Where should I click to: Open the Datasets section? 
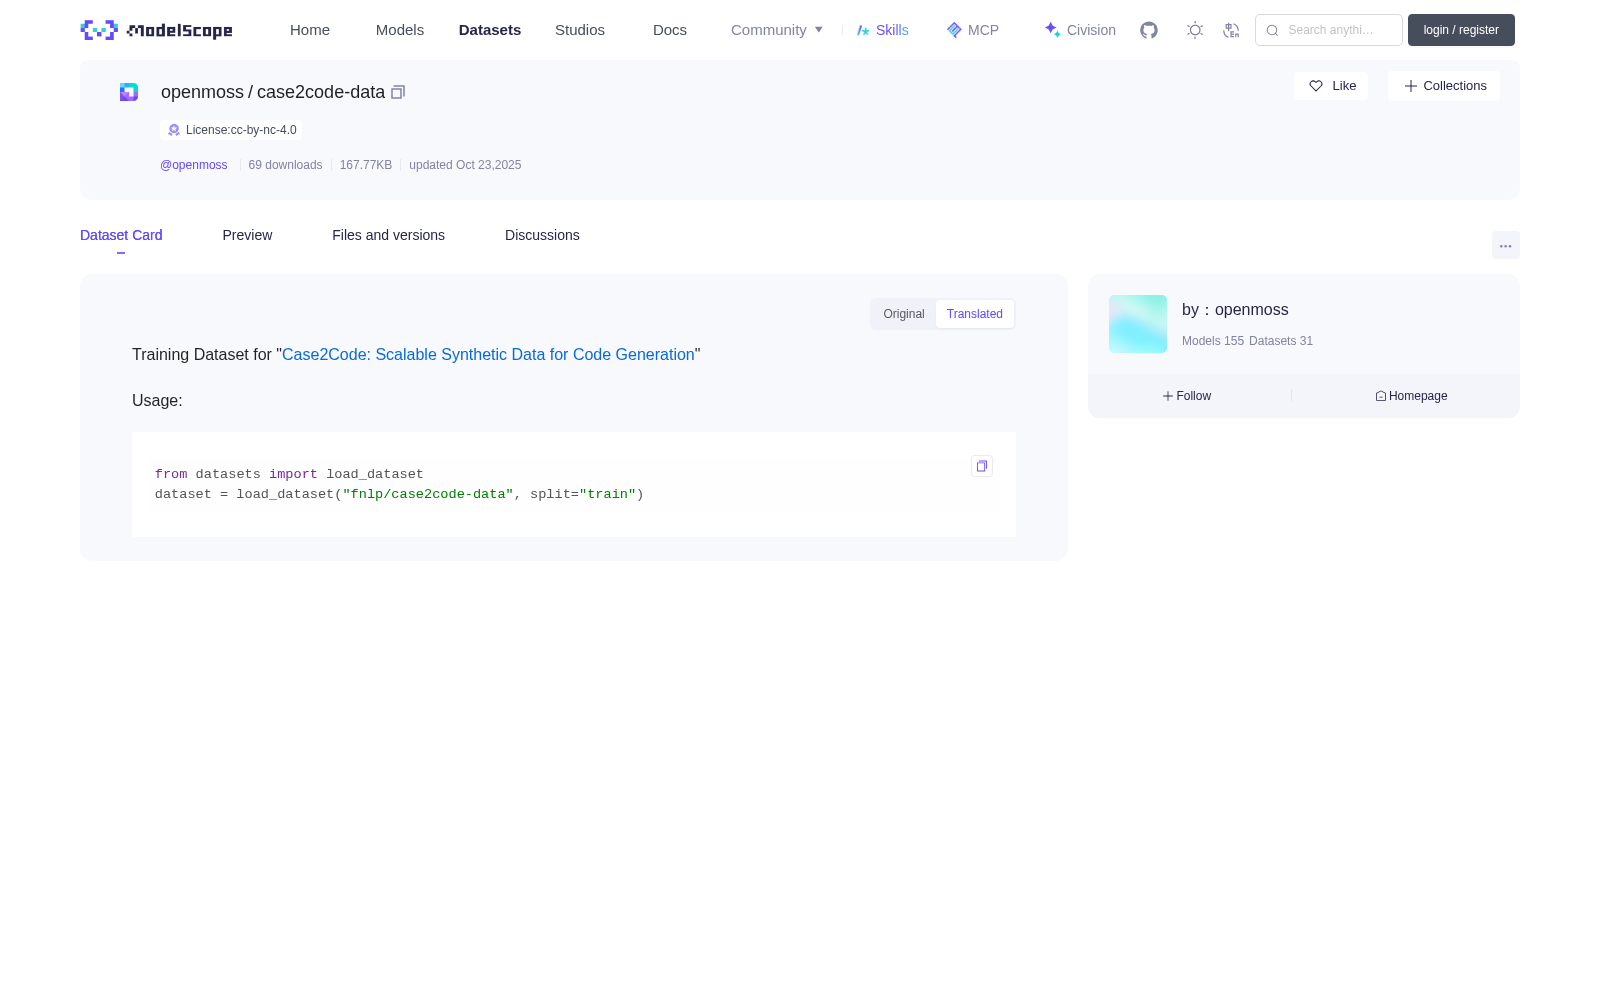pos(490,30)
